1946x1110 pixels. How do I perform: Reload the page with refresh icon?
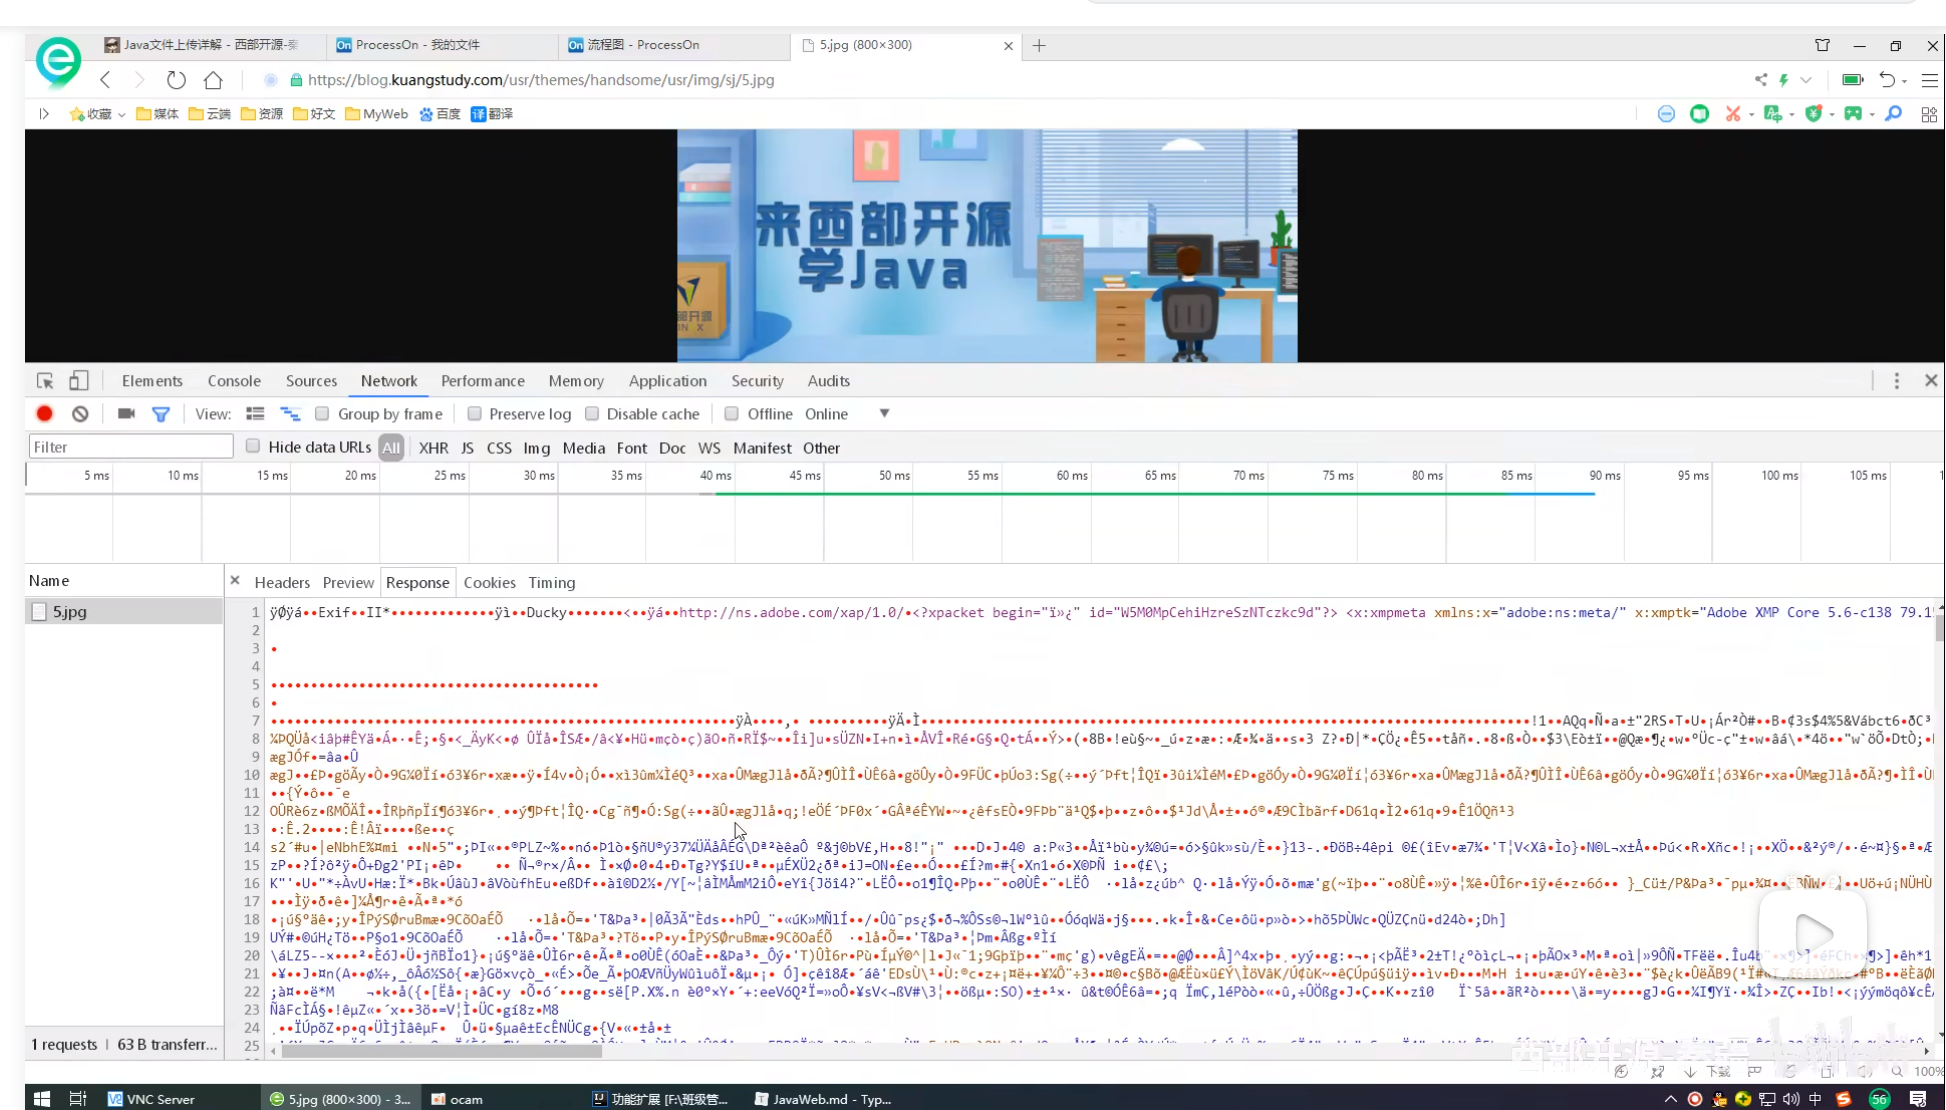pos(176,80)
